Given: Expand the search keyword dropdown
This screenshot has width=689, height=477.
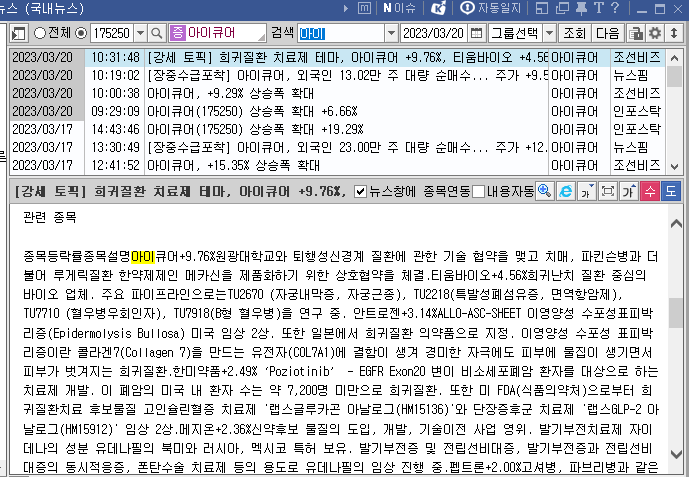Looking at the screenshot, I should pos(391,33).
